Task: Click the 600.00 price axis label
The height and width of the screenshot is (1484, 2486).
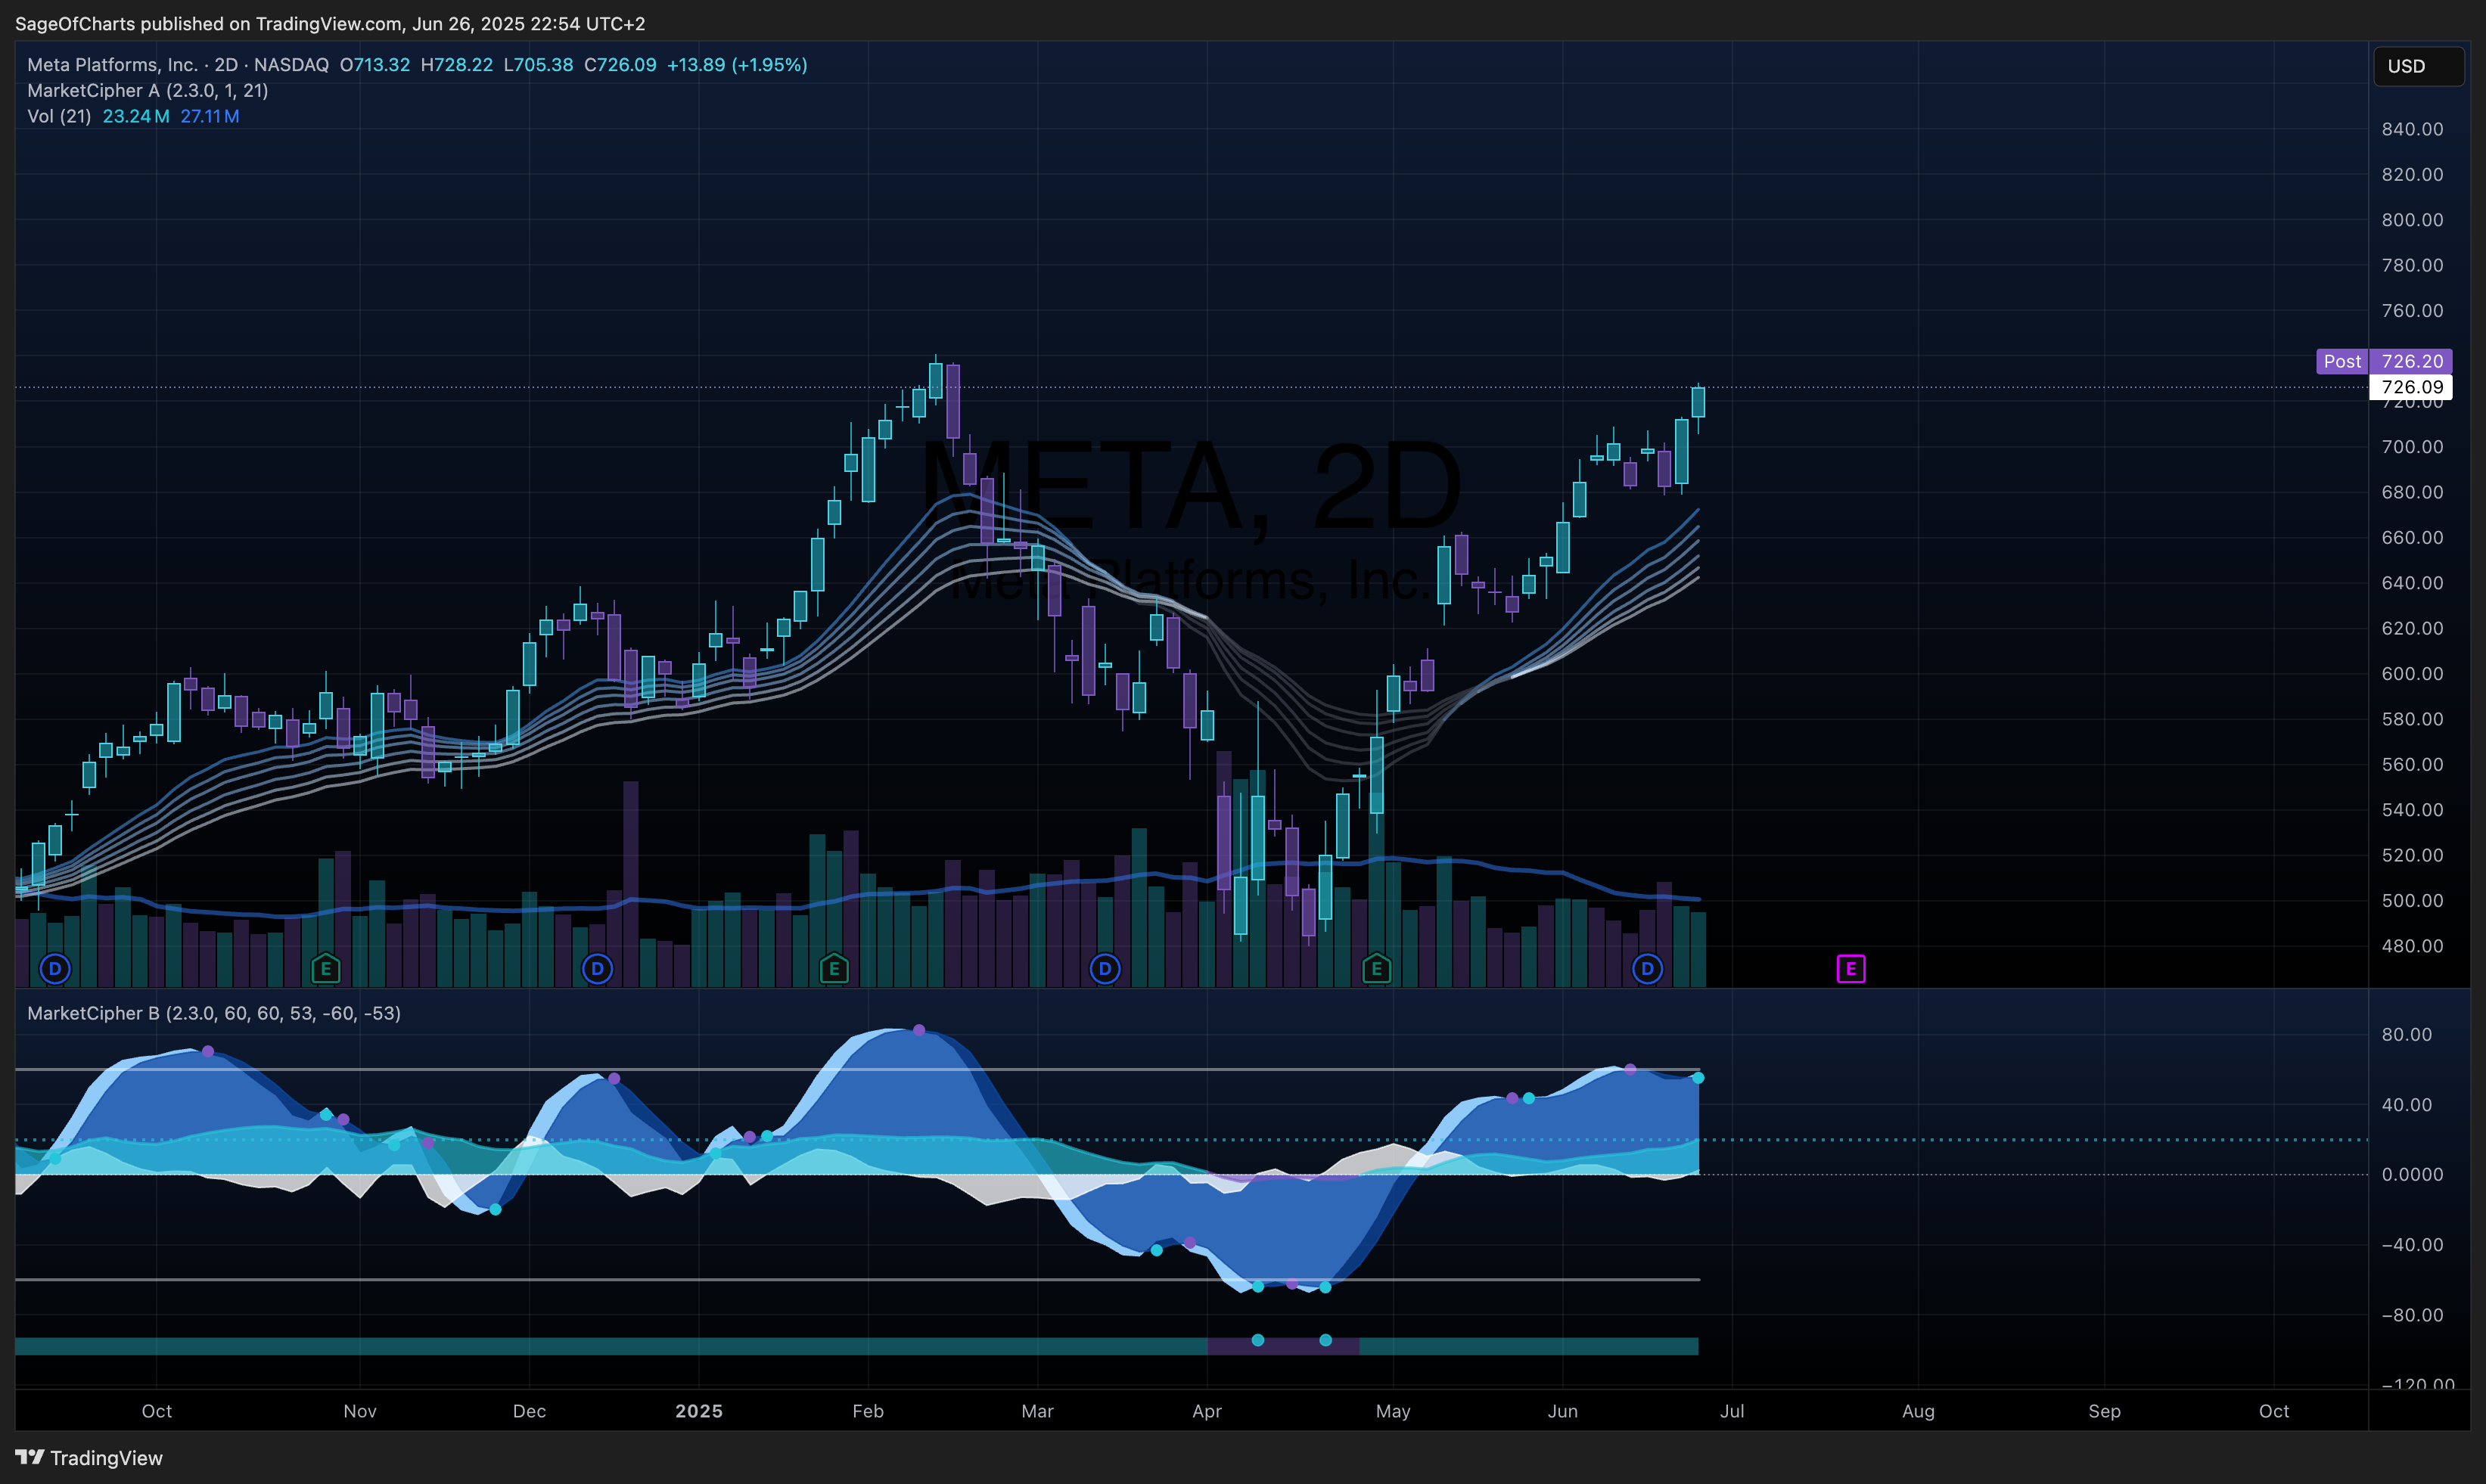Action: click(2412, 674)
